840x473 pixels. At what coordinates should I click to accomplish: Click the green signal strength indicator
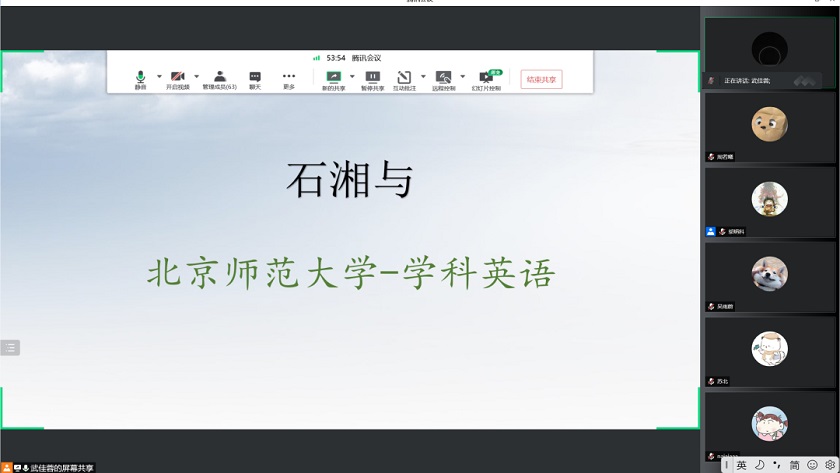click(317, 58)
